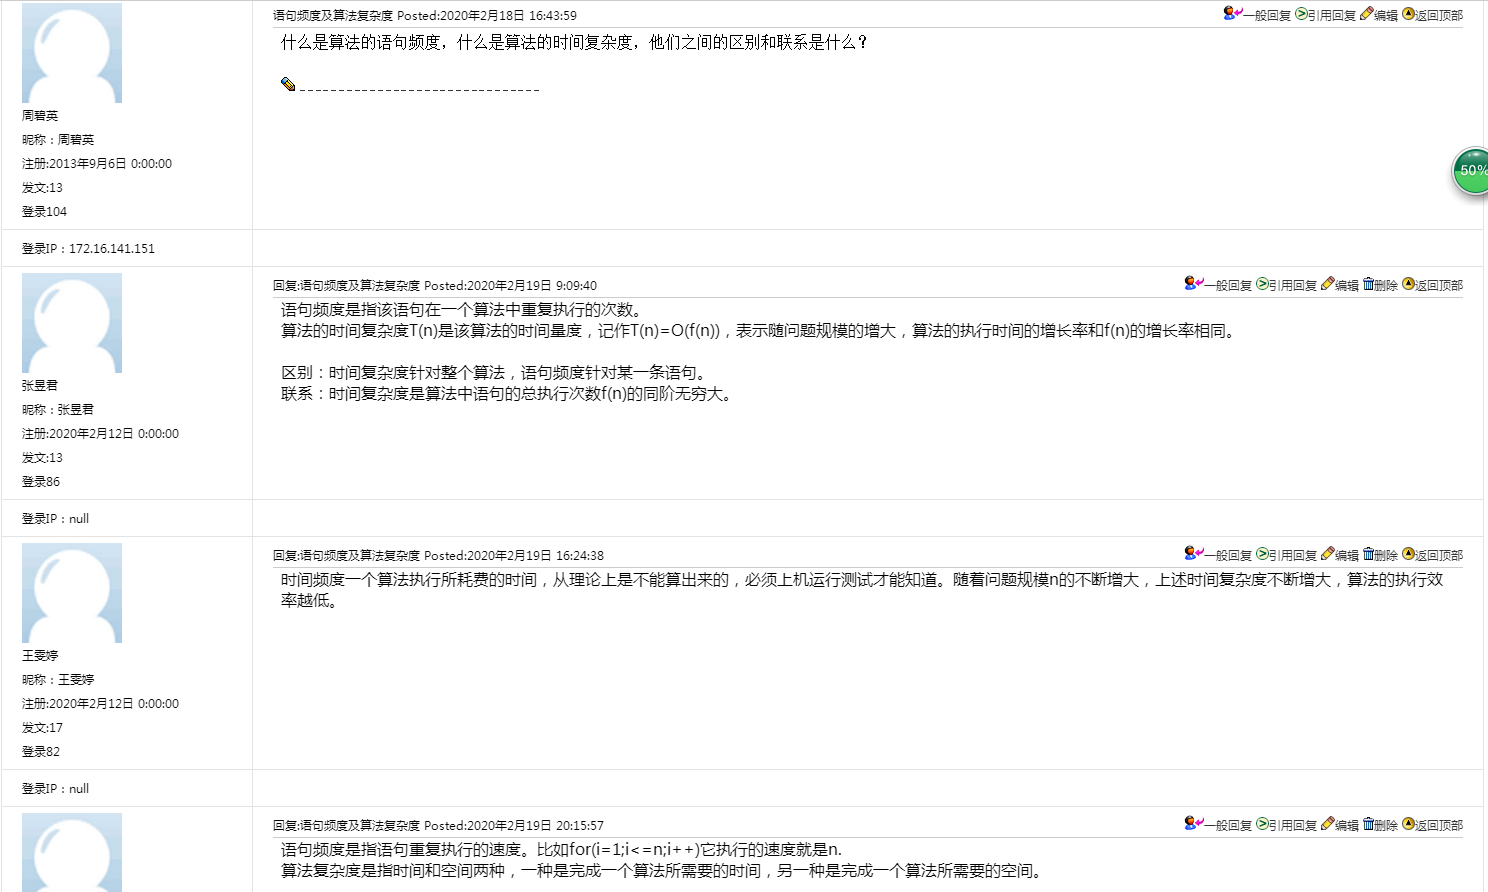Click the line starting 联系：时间复杂度是算法中语句
The width and height of the screenshot is (1488, 892).
click(x=508, y=394)
